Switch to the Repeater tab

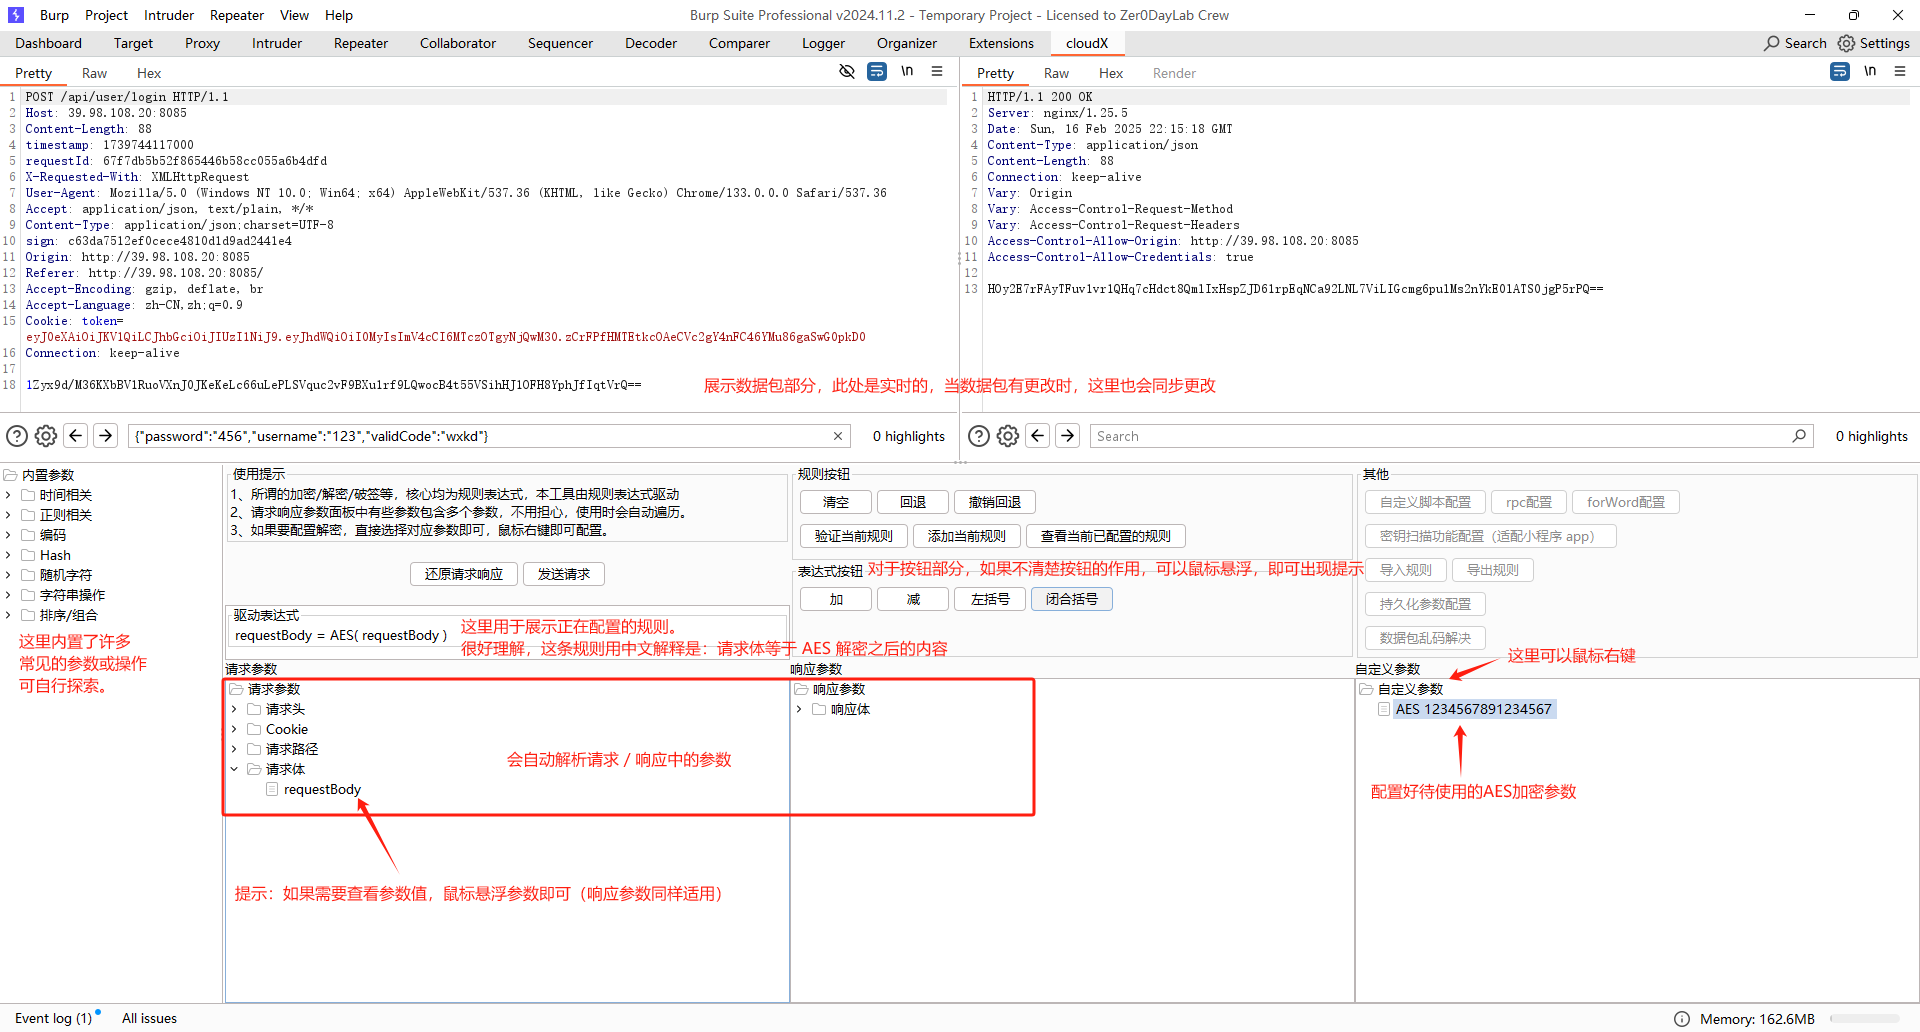pos(360,43)
